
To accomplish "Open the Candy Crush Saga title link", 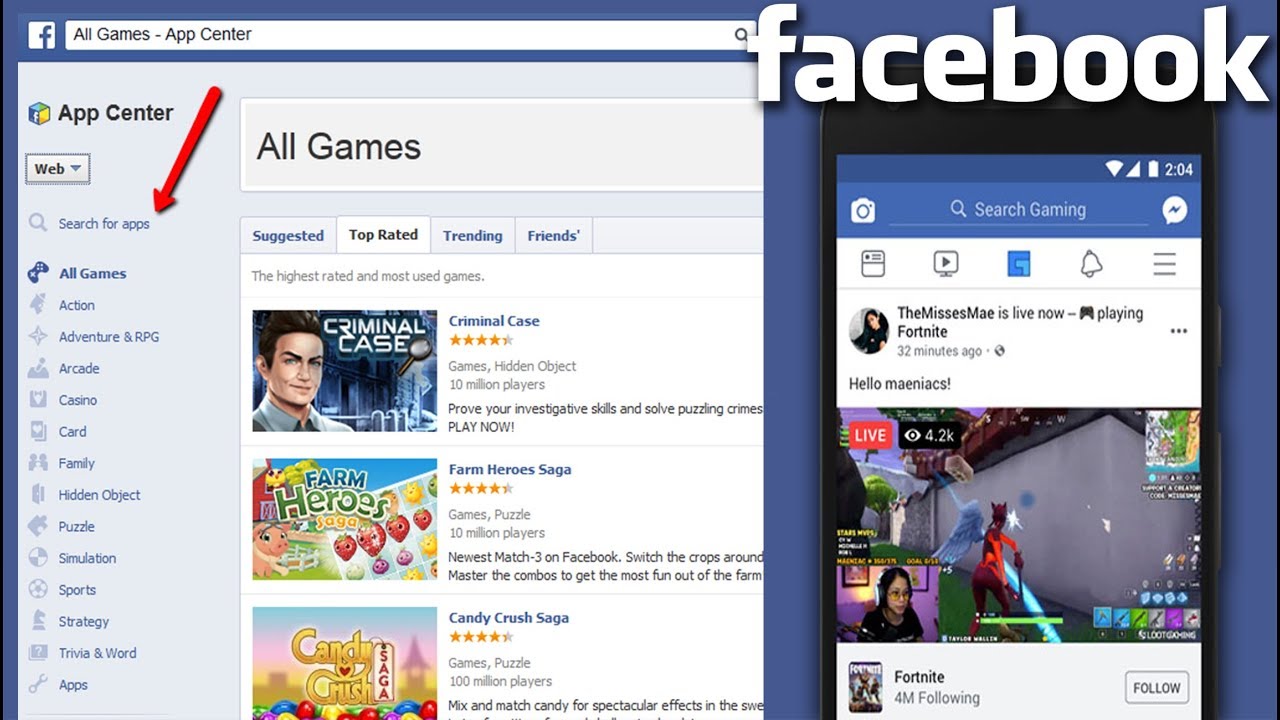I will (509, 618).
